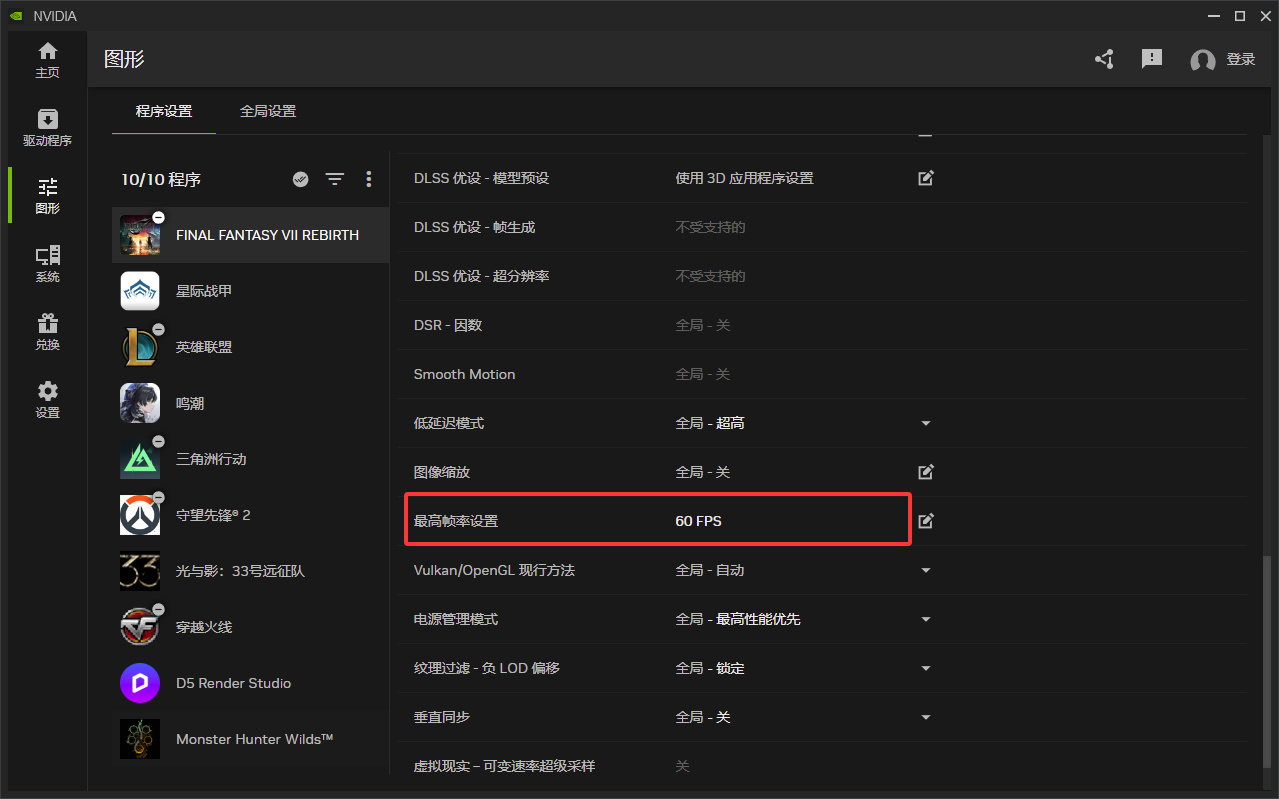Select FINAL FANTASY VII REBIRTH program
Viewport: 1279px width, 799px height.
[250, 235]
